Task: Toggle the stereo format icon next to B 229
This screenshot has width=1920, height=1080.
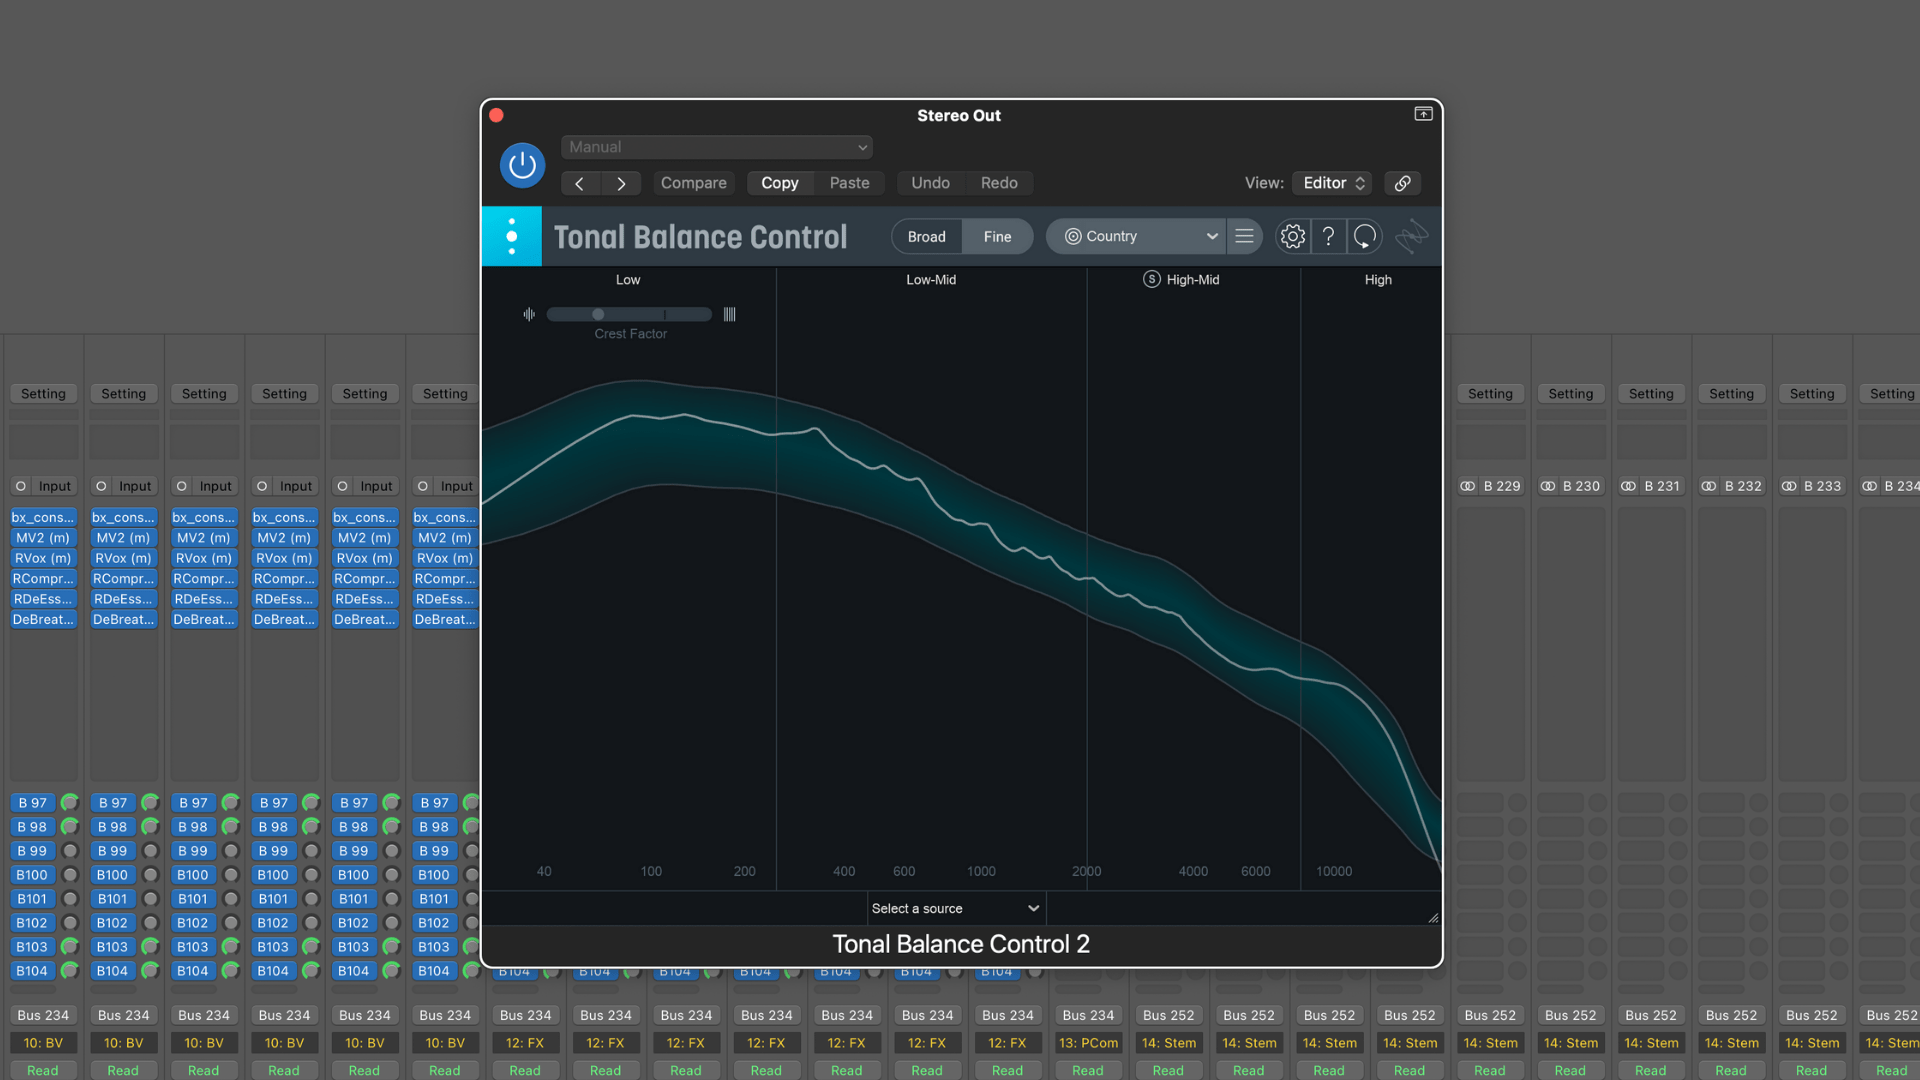Action: pyautogui.click(x=1467, y=486)
